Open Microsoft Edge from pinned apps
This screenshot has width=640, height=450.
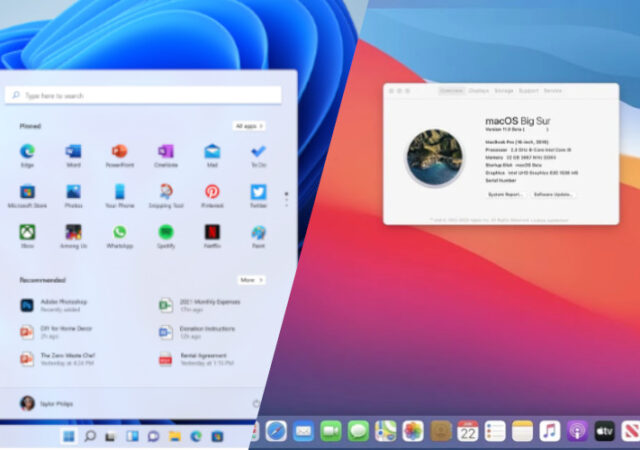point(27,152)
